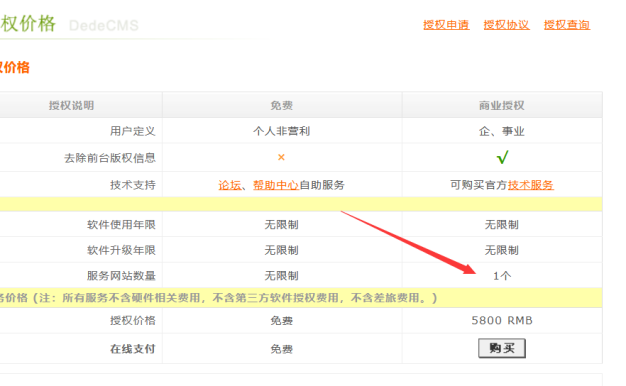626x386 pixels.
Task: Click 无限制 under 免费 for 软件升级年限
Action: tap(281, 250)
